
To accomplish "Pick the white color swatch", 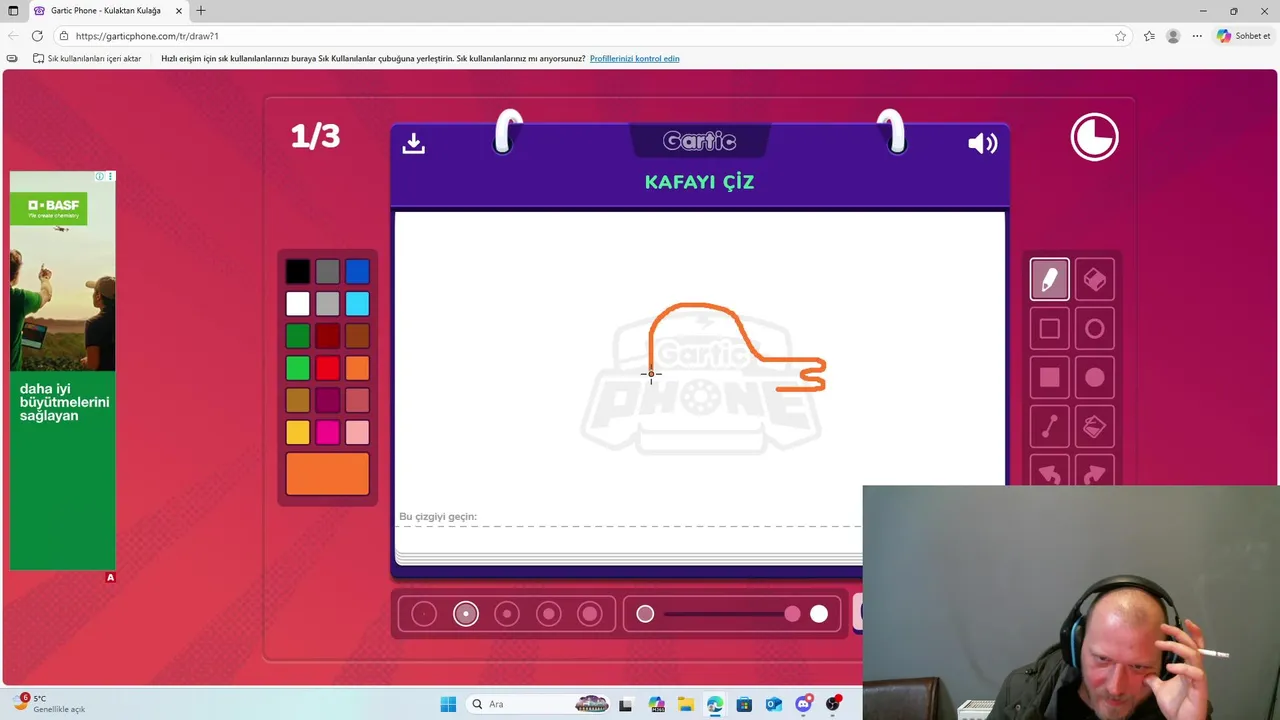I will pos(298,304).
